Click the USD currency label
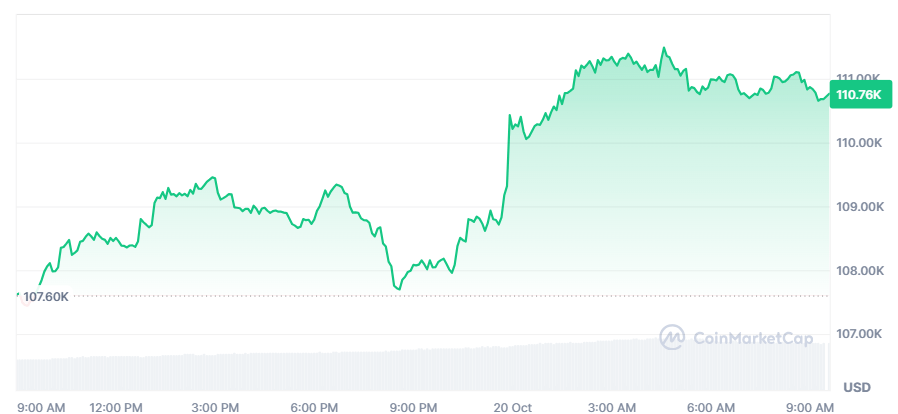 (857, 386)
